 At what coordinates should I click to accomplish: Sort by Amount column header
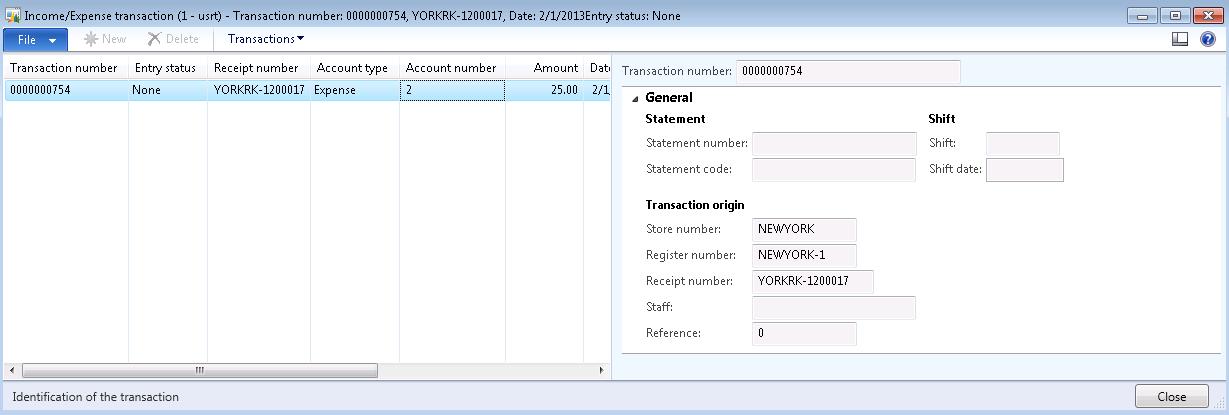[545, 68]
